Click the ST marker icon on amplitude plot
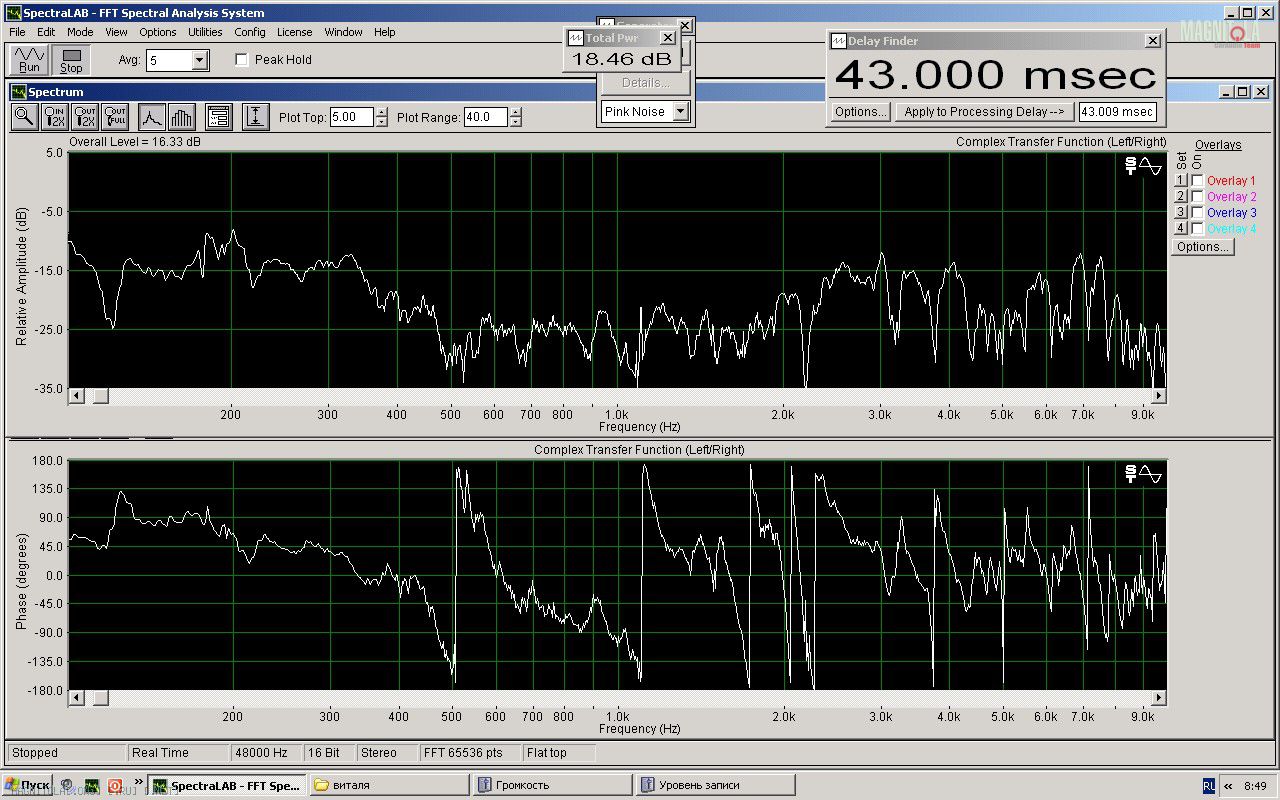Screen dimensions: 1280x800 click(1131, 166)
